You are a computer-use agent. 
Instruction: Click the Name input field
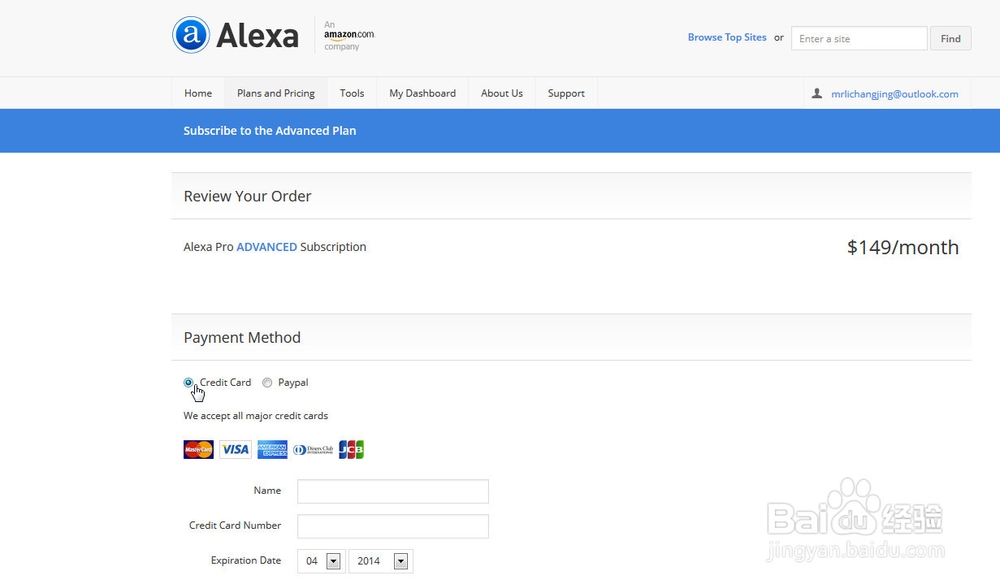click(x=393, y=492)
